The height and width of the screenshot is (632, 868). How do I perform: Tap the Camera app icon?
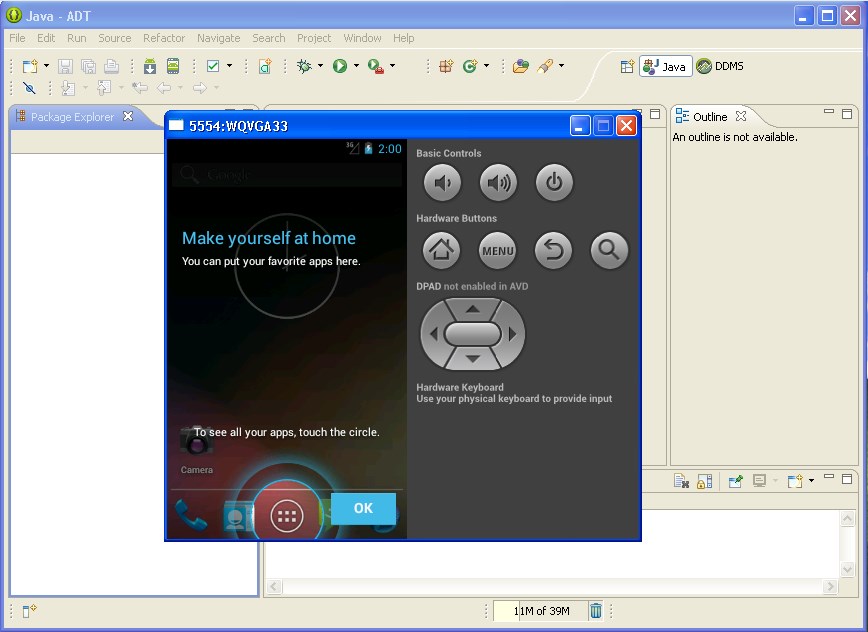(x=197, y=450)
